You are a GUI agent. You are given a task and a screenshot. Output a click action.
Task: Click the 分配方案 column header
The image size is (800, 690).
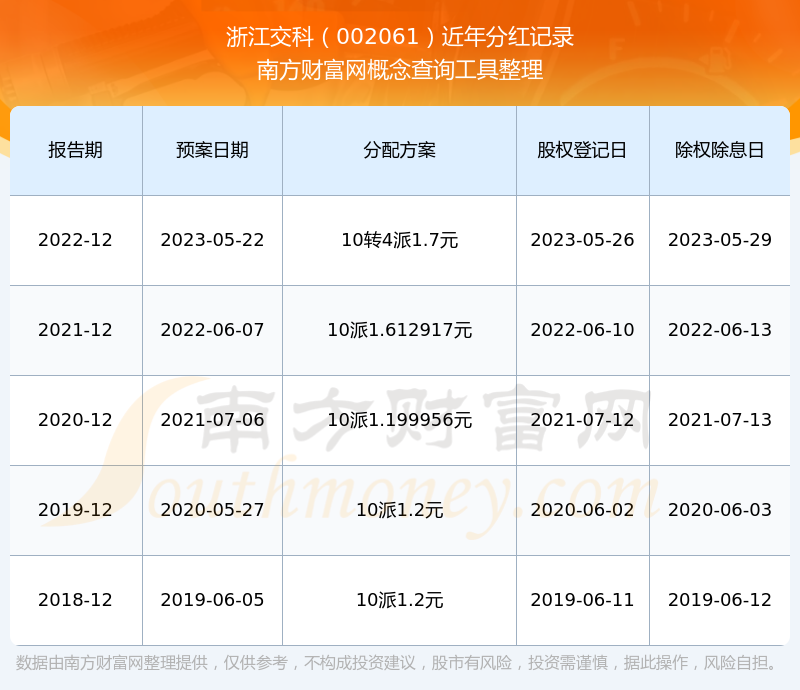399,151
